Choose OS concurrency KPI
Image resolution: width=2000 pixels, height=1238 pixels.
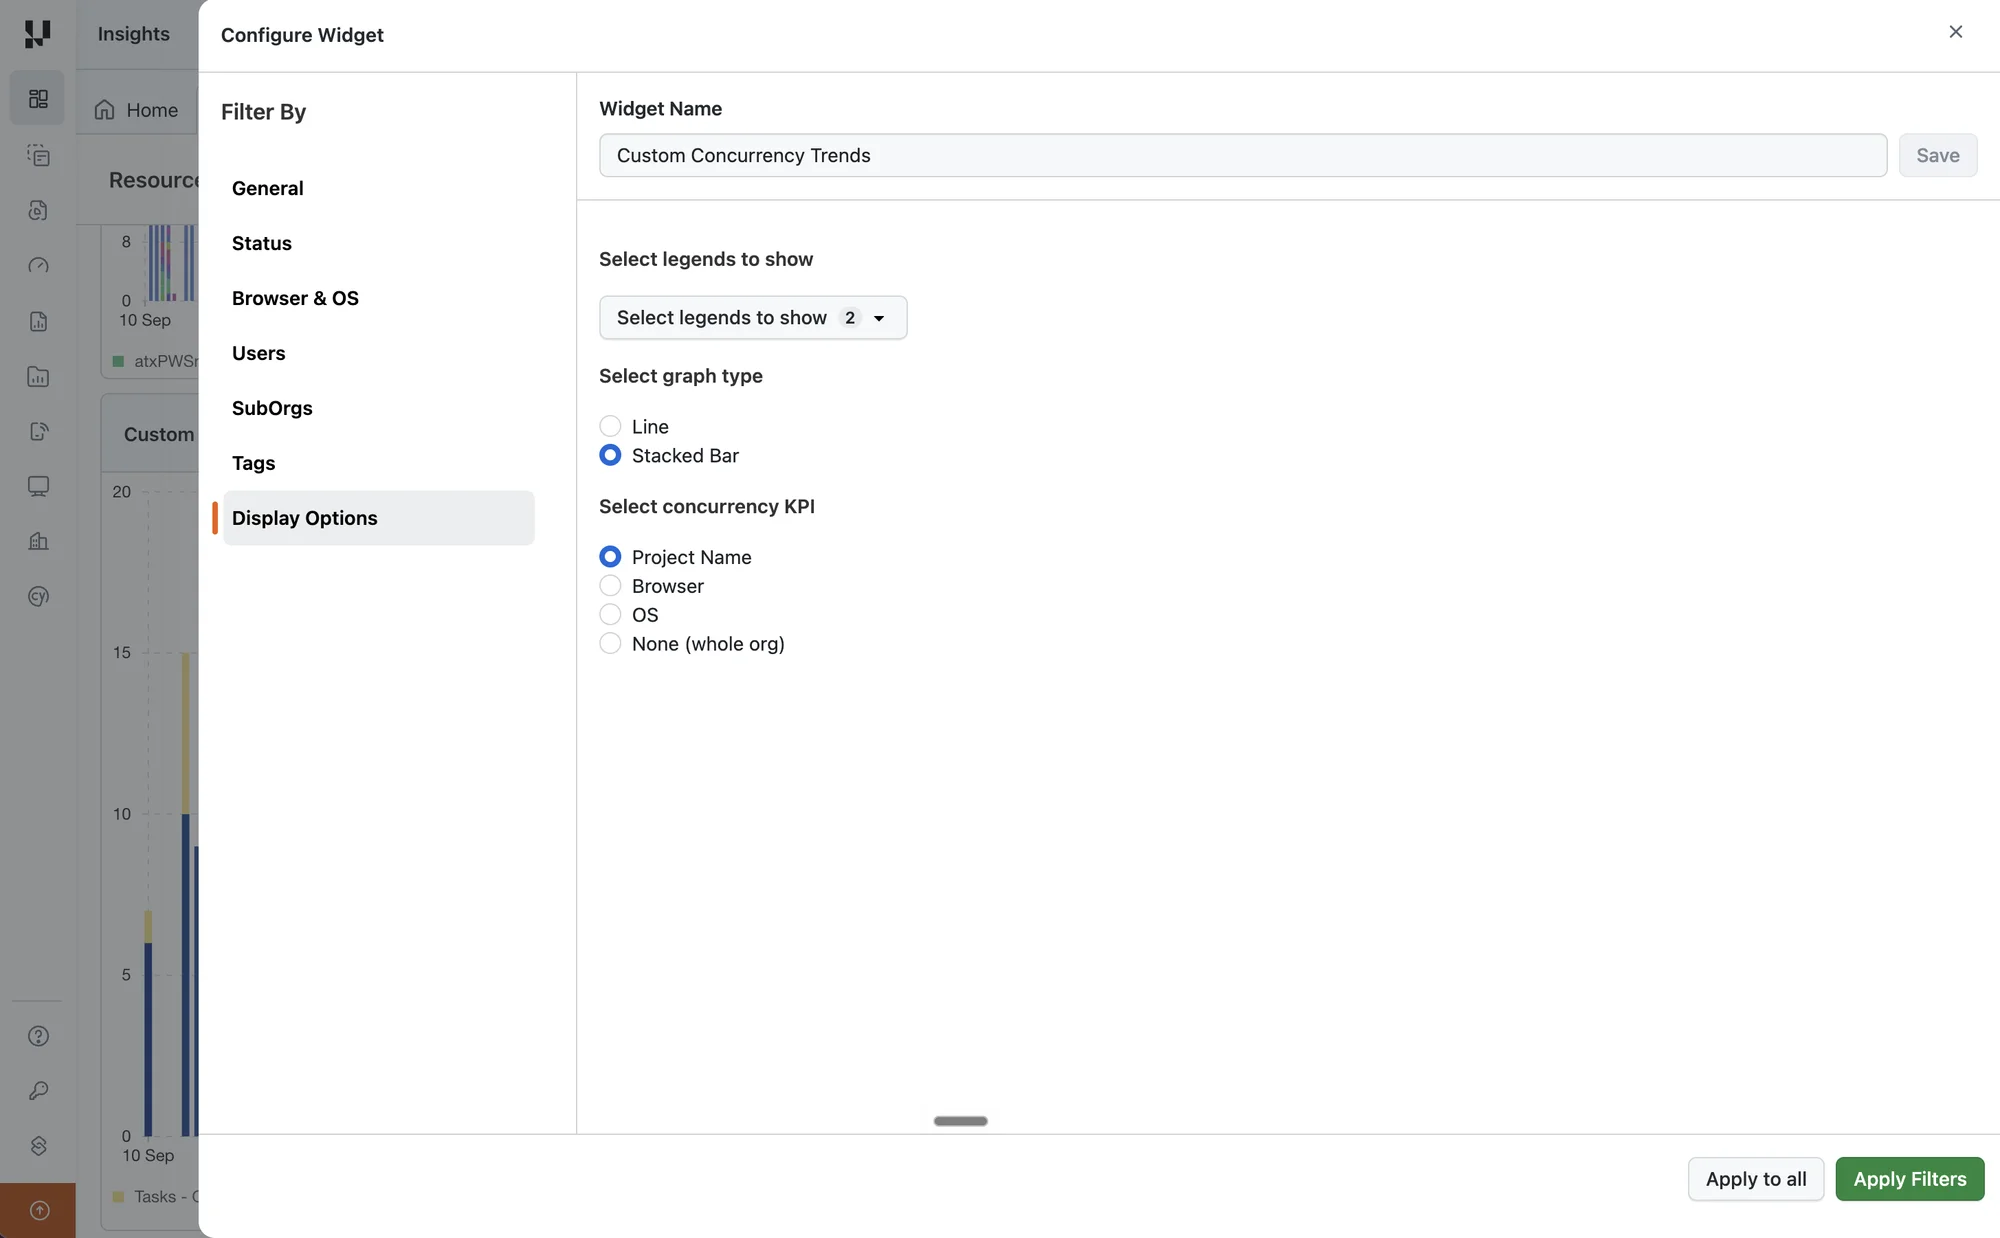(x=610, y=615)
